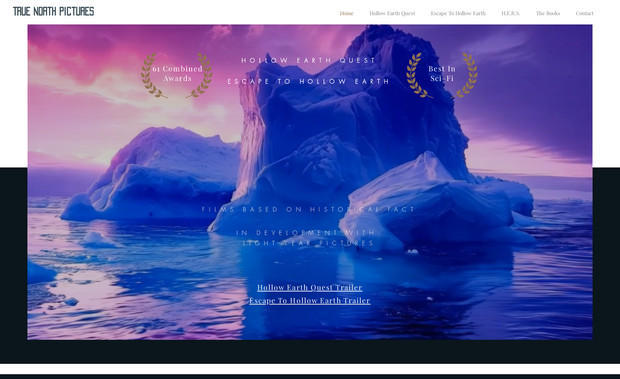Screen dimensions: 620x379
Task: Click the IN DEVELOPMENT WITH text line
Action: pyautogui.click(x=306, y=232)
